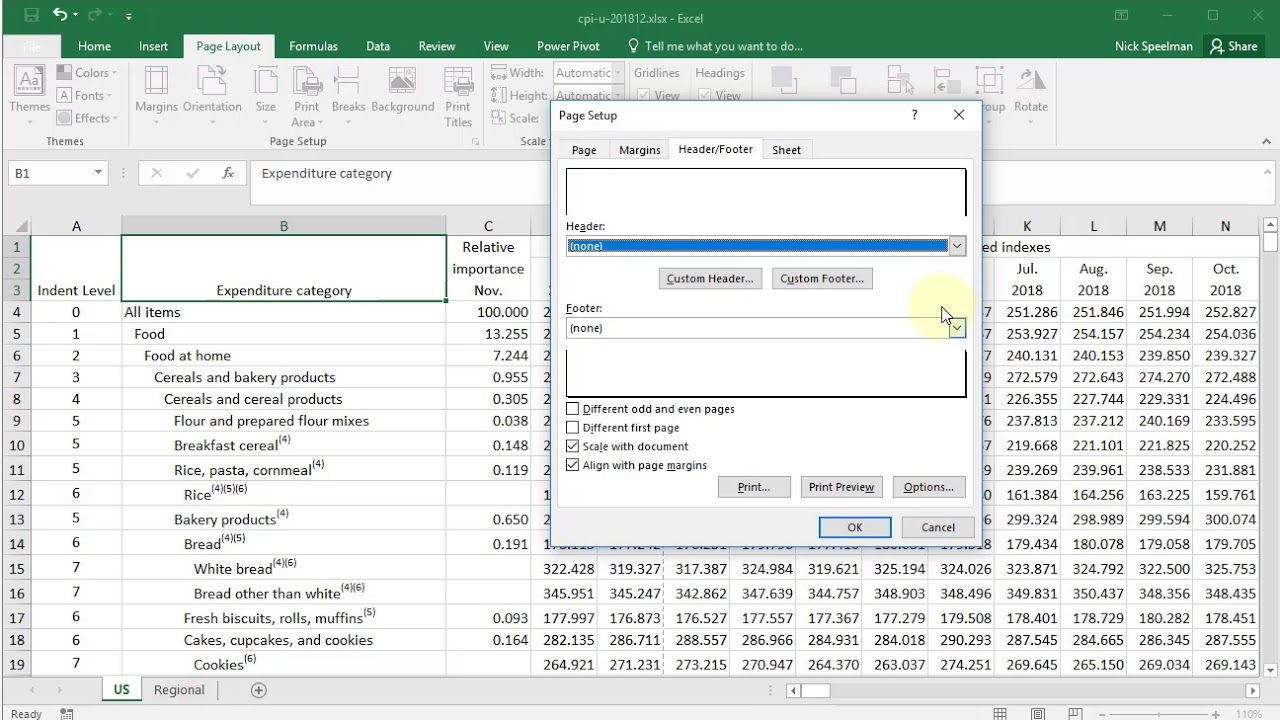Add a new sheet with plus icon
This screenshot has width=1280, height=720.
click(x=258, y=690)
